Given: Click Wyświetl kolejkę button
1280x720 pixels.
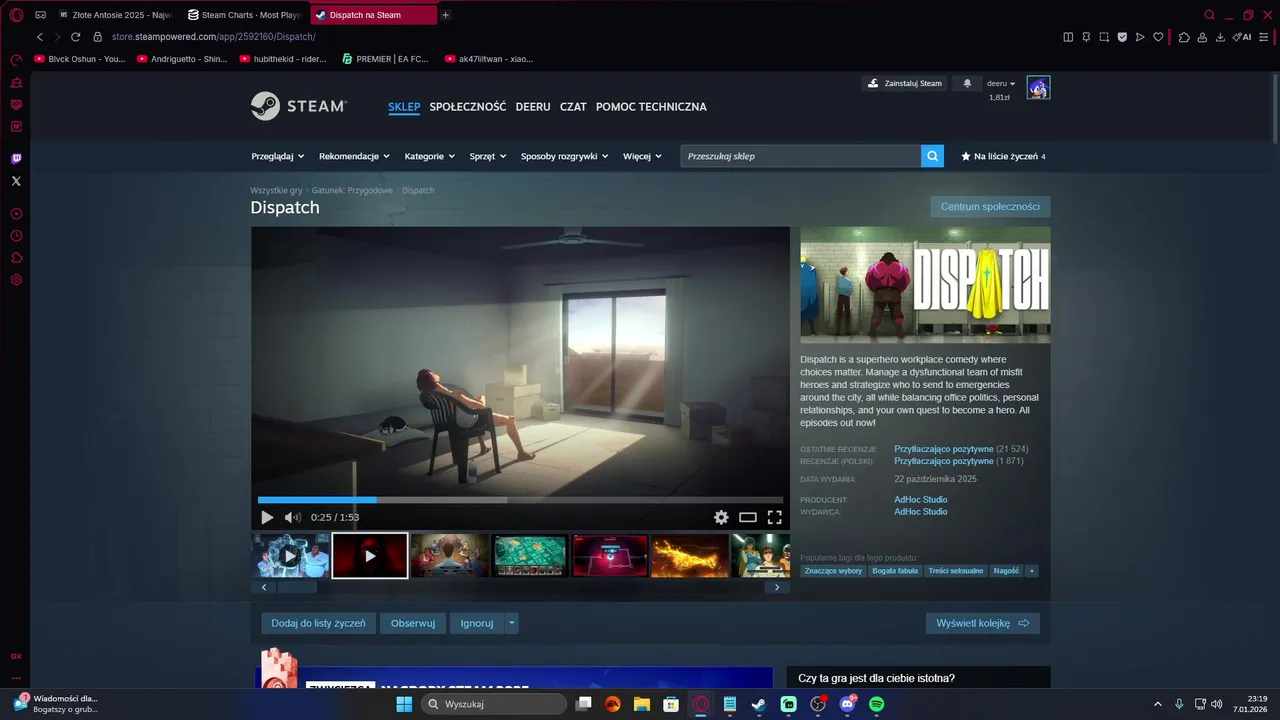Looking at the screenshot, I should (x=983, y=623).
